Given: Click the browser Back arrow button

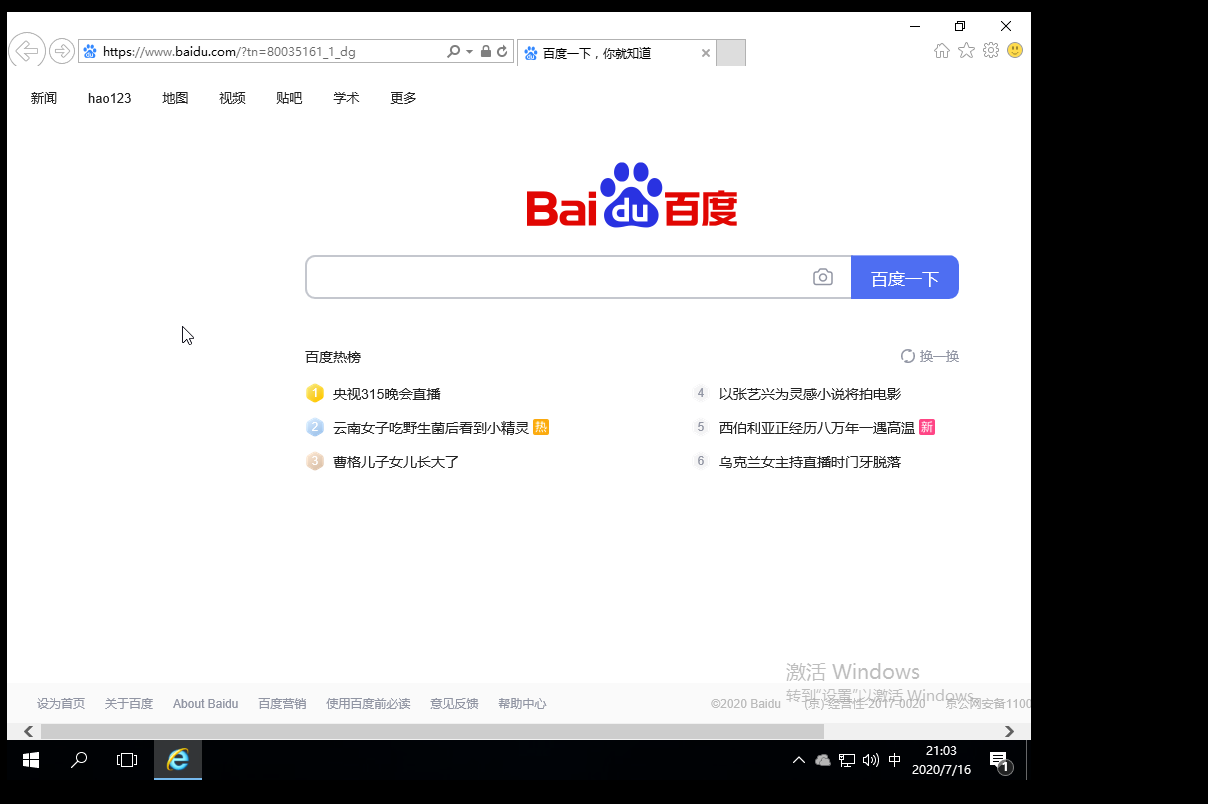Looking at the screenshot, I should (27, 50).
